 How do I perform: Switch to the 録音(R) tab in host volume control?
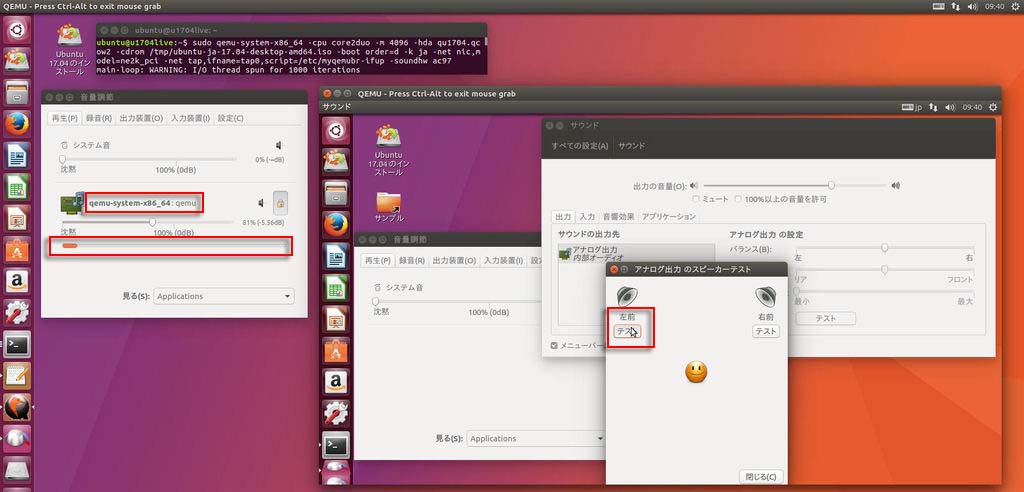[99, 118]
